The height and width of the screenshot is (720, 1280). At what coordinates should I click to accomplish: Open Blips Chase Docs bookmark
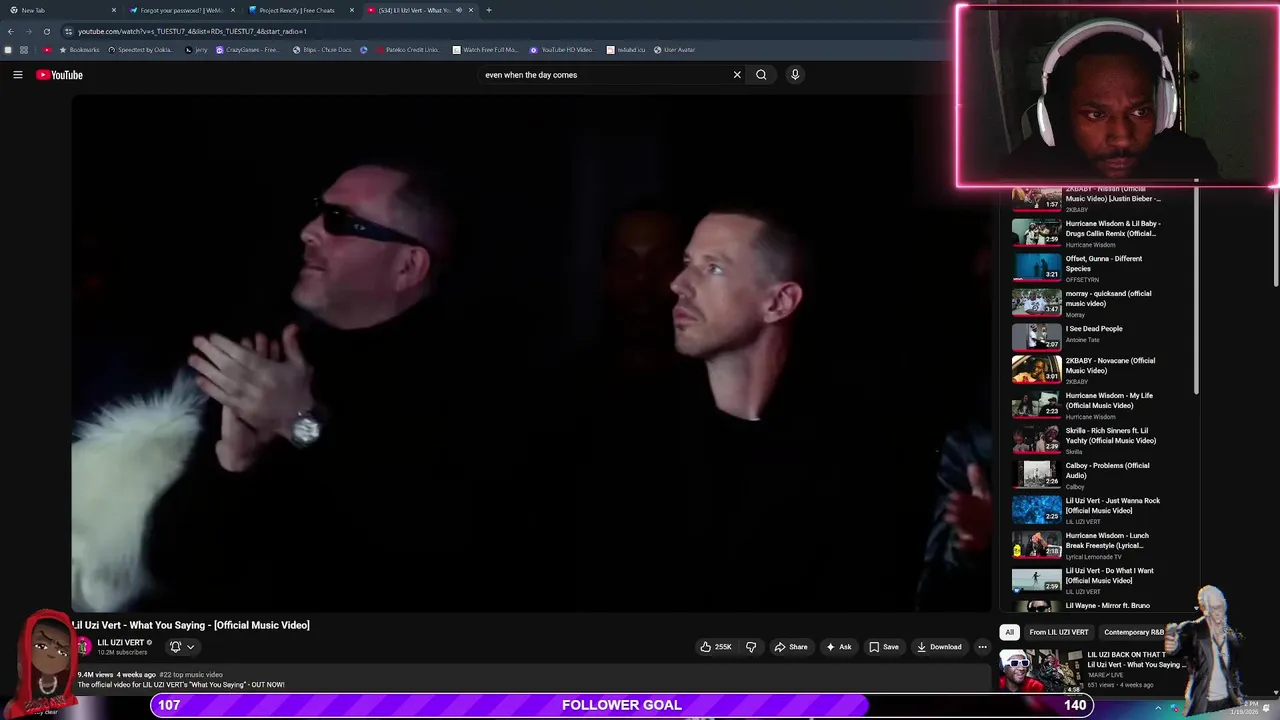[322, 50]
